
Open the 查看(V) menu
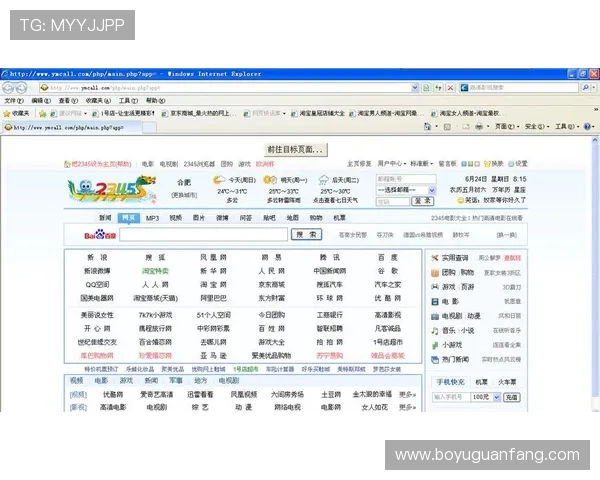tap(68, 101)
